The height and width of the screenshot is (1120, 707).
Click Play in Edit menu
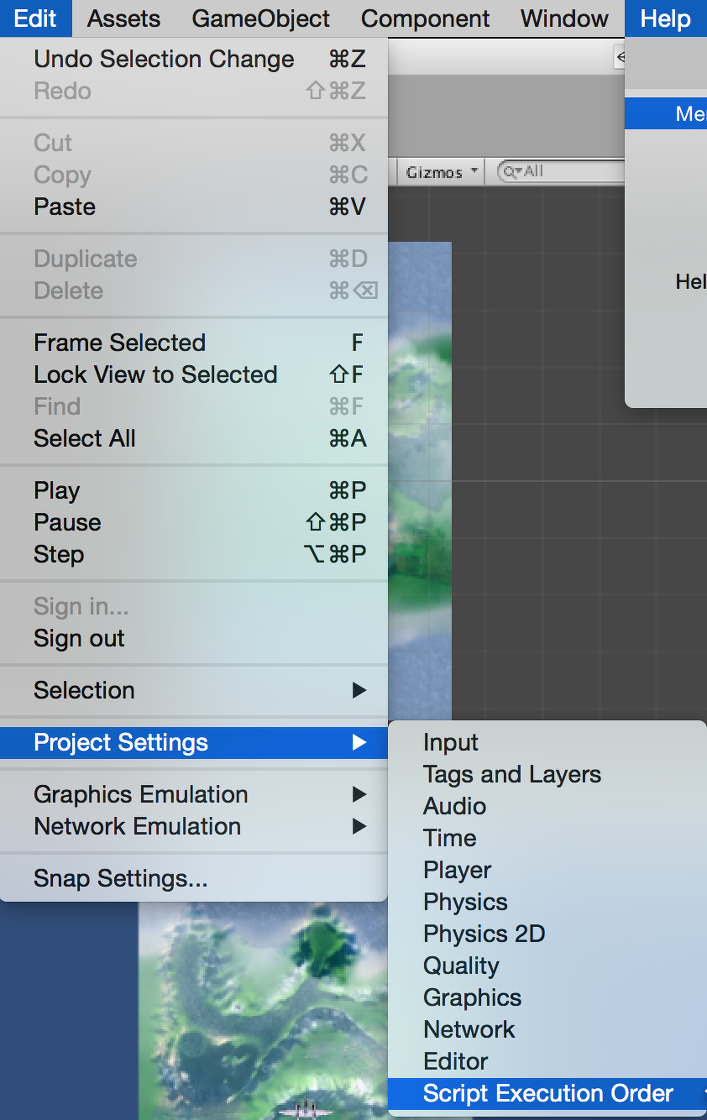(57, 491)
